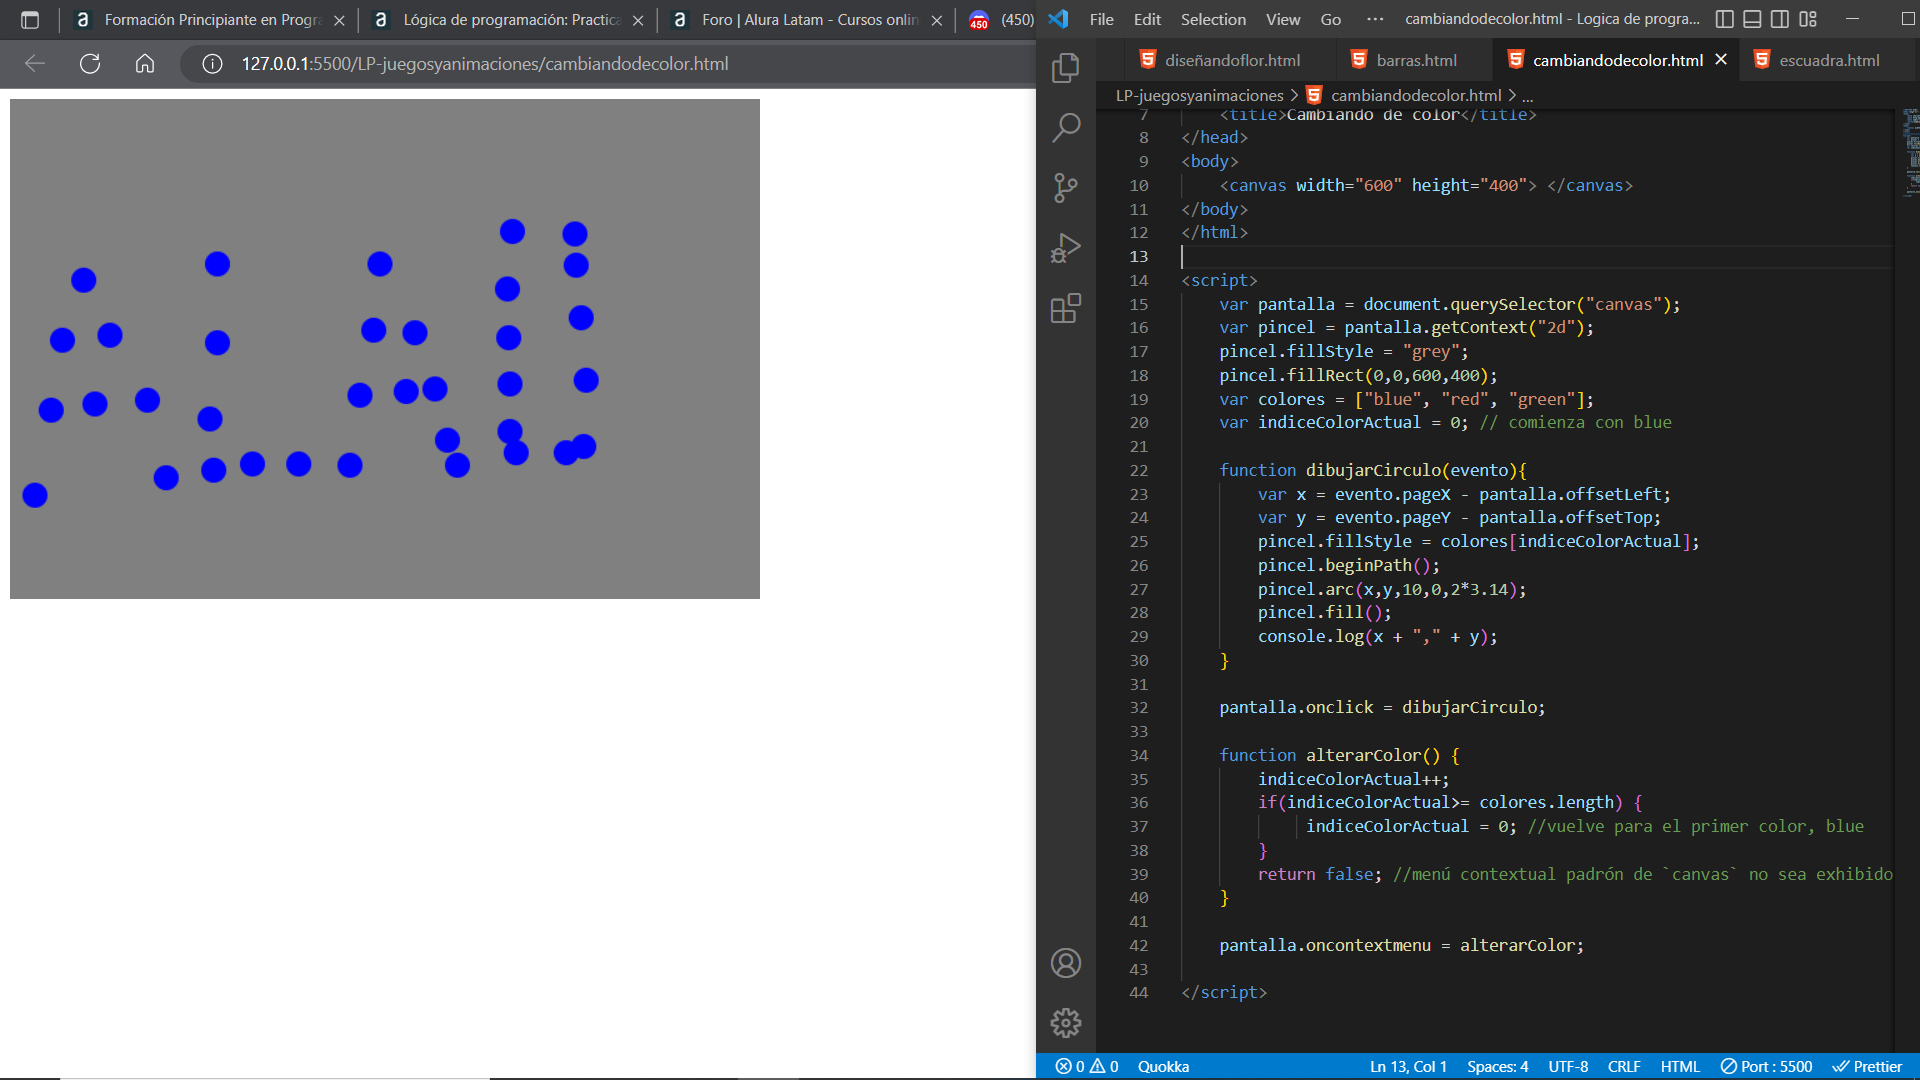Open the Selection menu
This screenshot has height=1080, width=1920.
(1213, 19)
